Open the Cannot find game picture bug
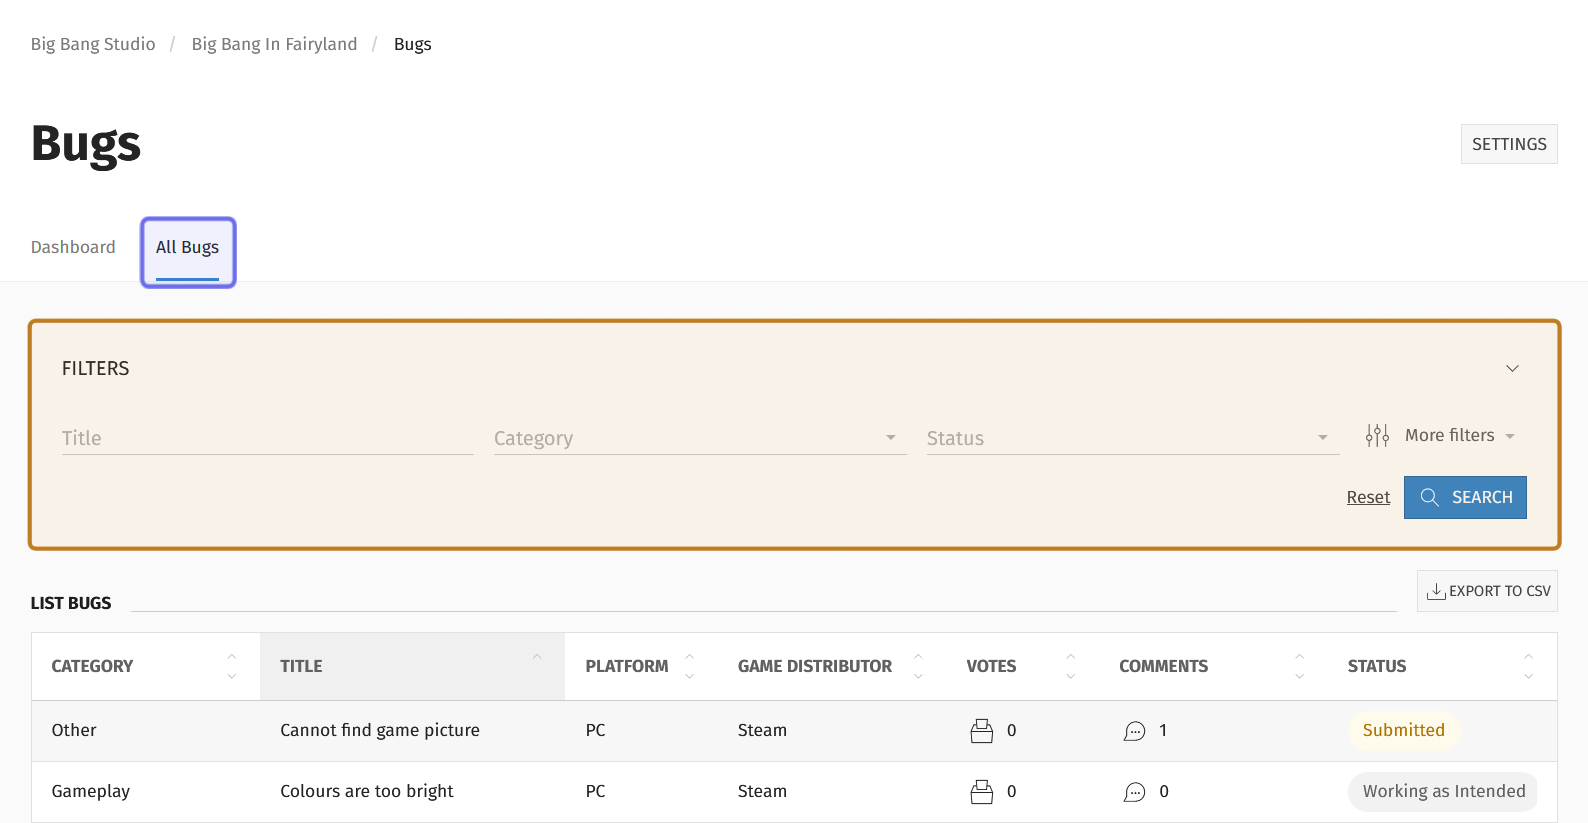The width and height of the screenshot is (1588, 823). point(380,730)
